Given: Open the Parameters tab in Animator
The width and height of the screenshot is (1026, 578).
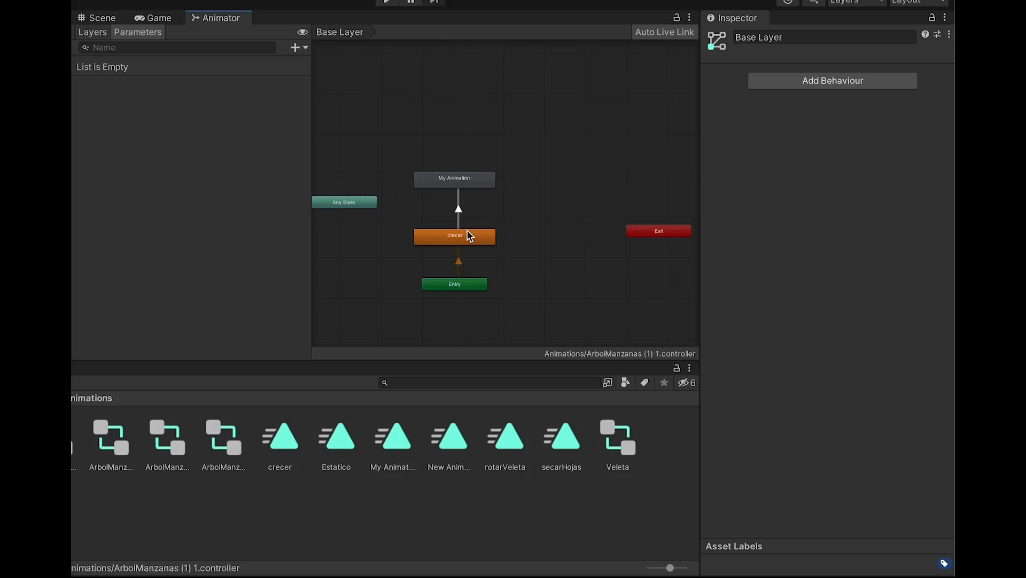Looking at the screenshot, I should [x=137, y=32].
